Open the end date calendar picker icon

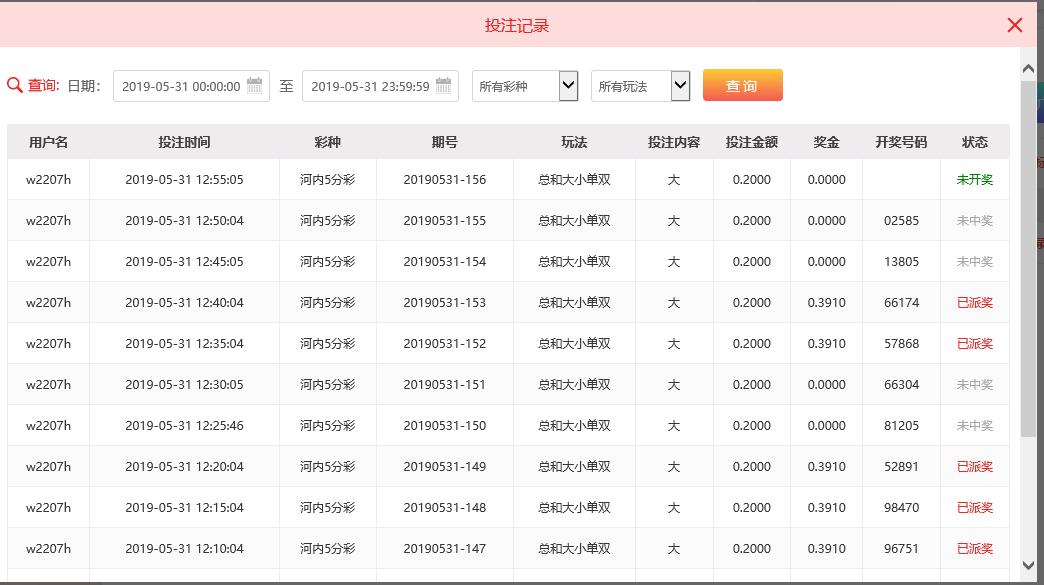(x=443, y=85)
